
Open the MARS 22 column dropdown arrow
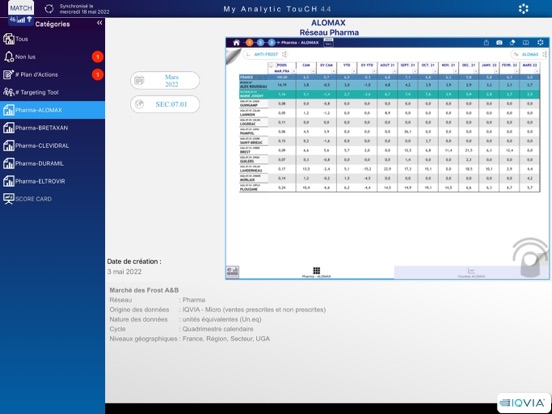coord(537,71)
